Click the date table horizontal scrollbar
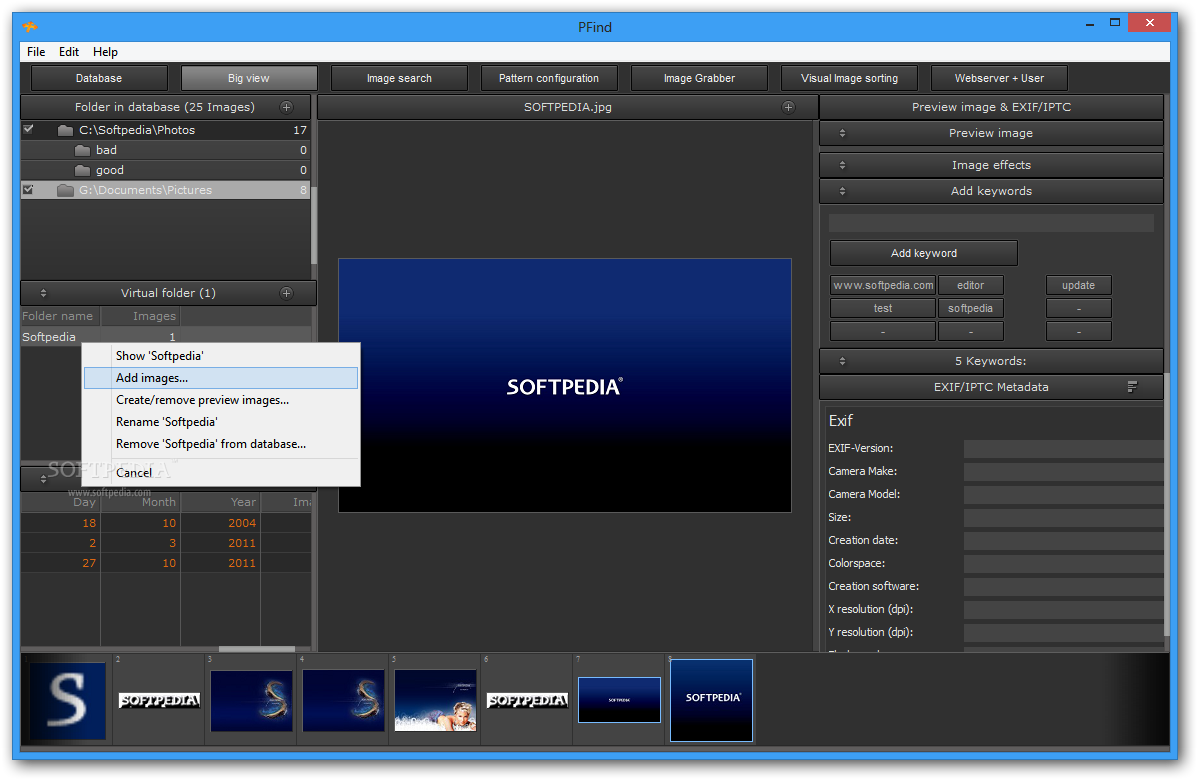1198x780 pixels. click(x=257, y=649)
